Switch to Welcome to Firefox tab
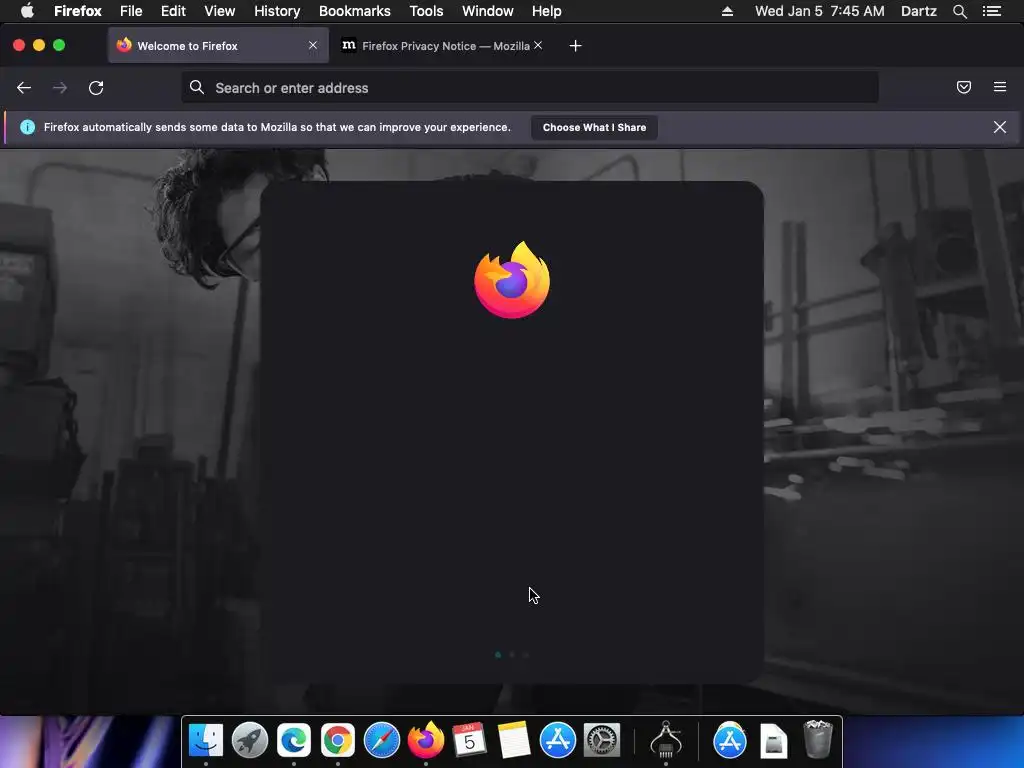Image resolution: width=1024 pixels, height=768 pixels. 218,46
